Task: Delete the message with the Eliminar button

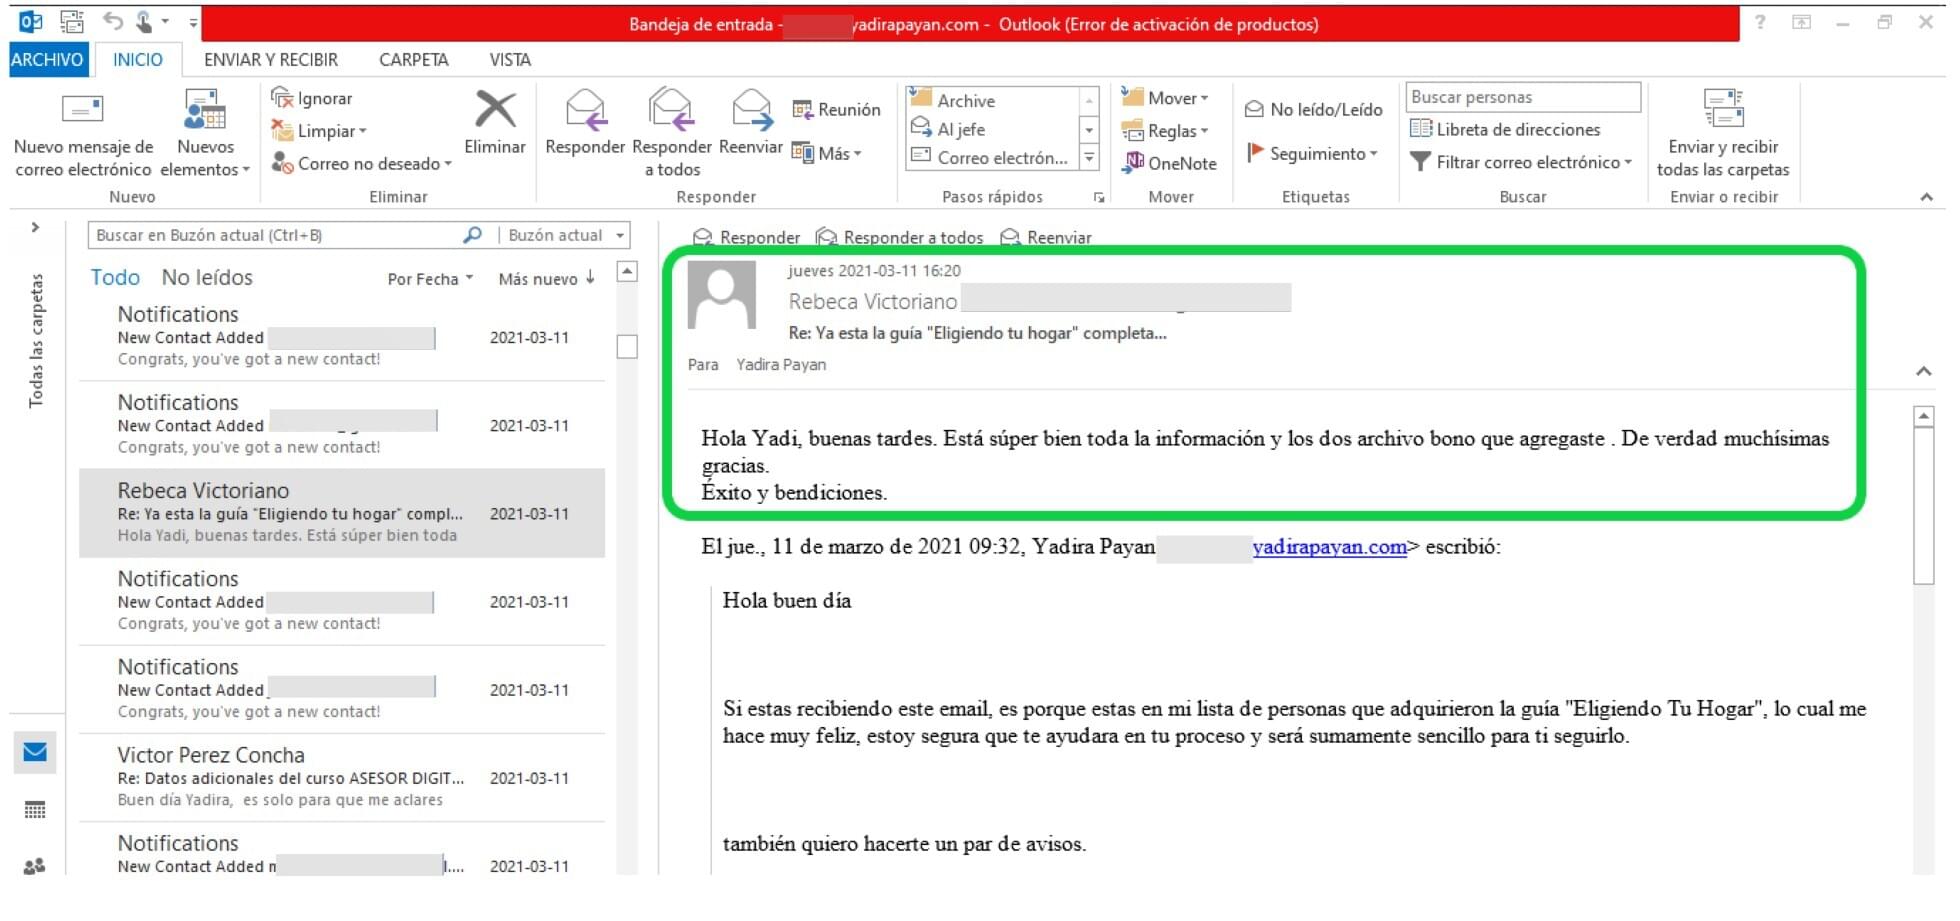Action: [495, 123]
